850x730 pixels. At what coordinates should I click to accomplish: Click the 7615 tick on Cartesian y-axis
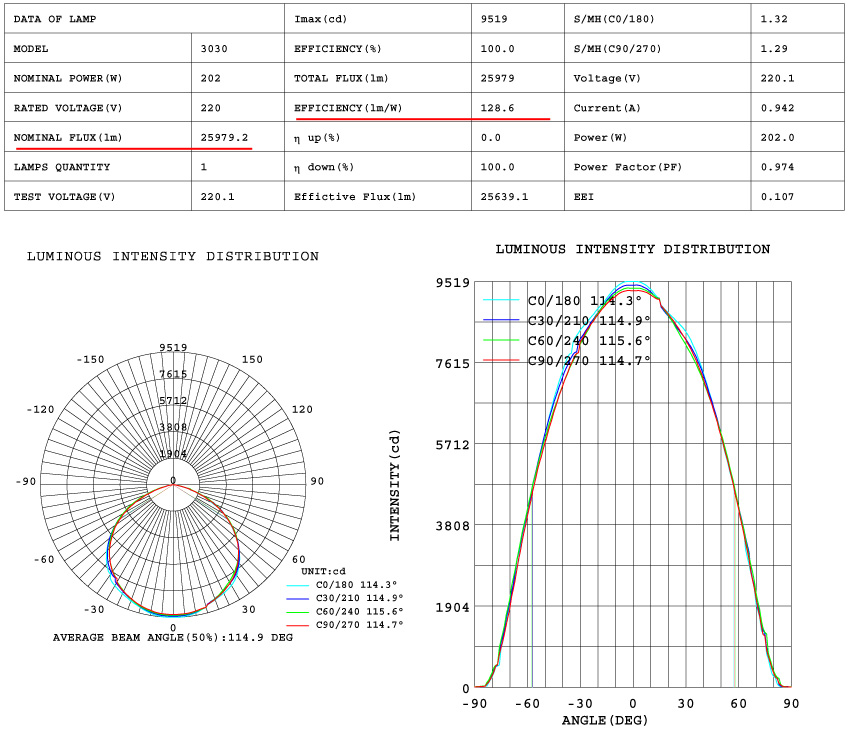coord(453,364)
